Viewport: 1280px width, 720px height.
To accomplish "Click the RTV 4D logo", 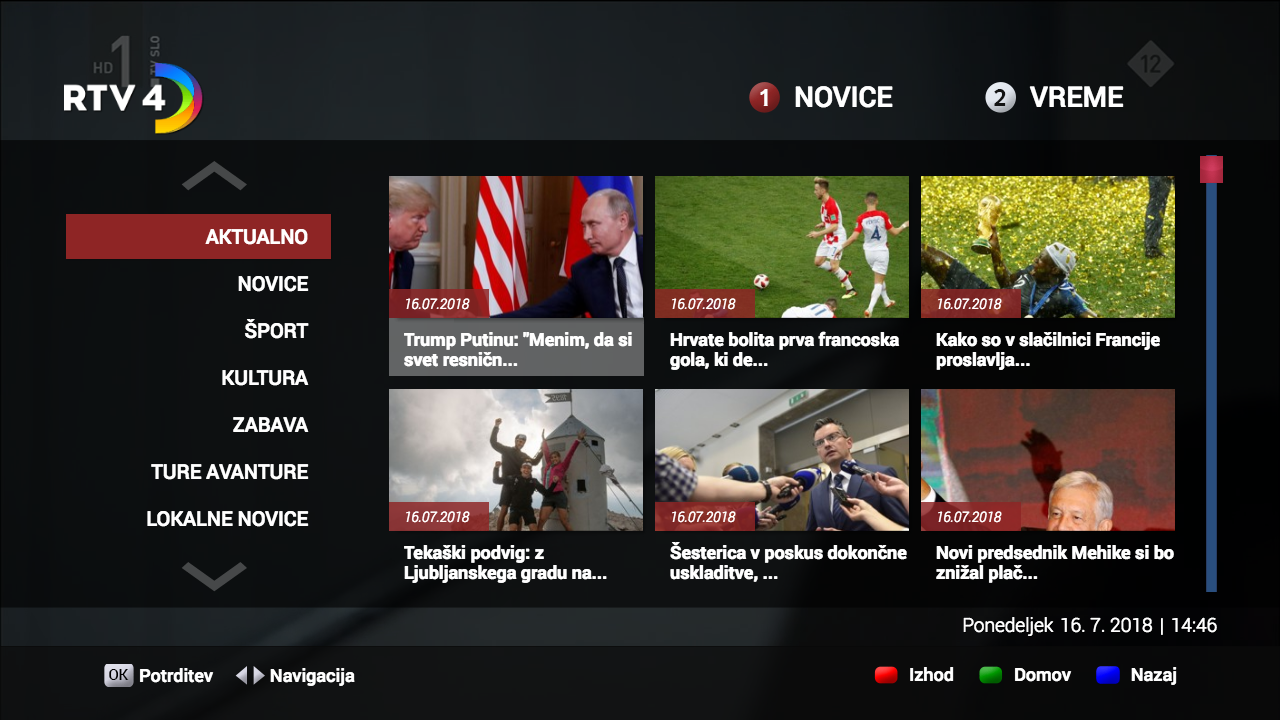I will click(x=133, y=98).
